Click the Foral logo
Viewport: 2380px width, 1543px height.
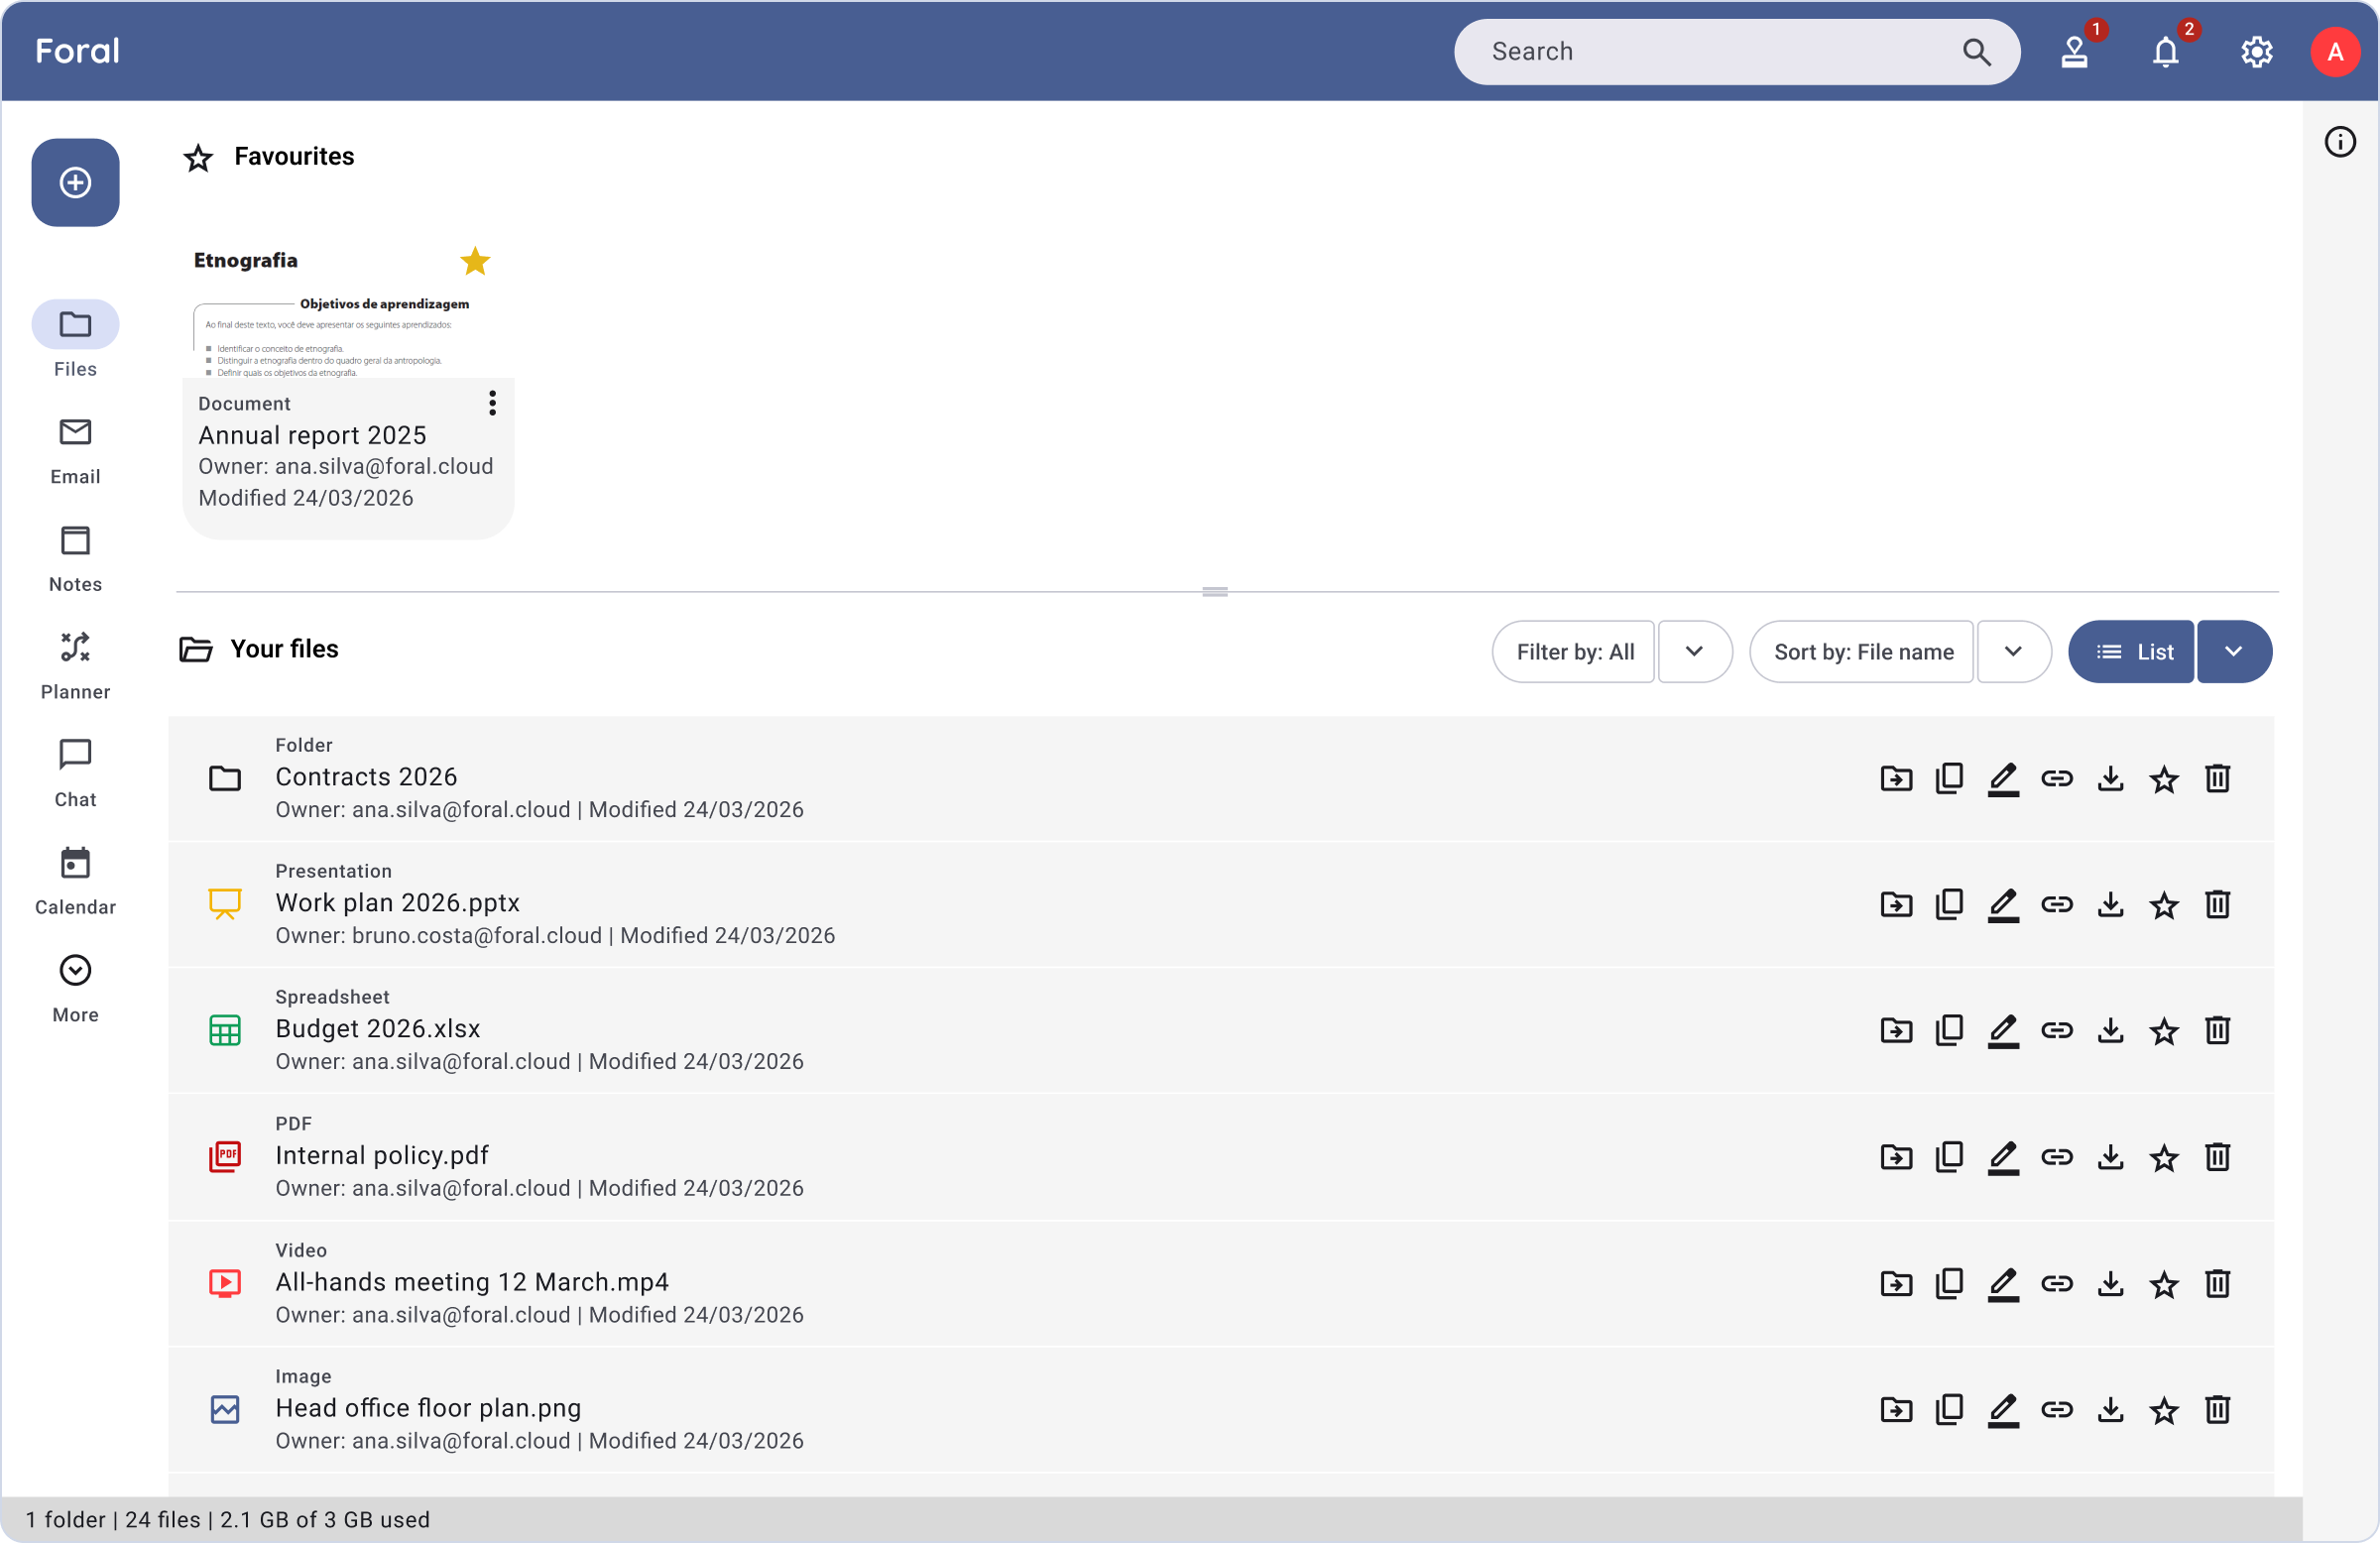77,51
